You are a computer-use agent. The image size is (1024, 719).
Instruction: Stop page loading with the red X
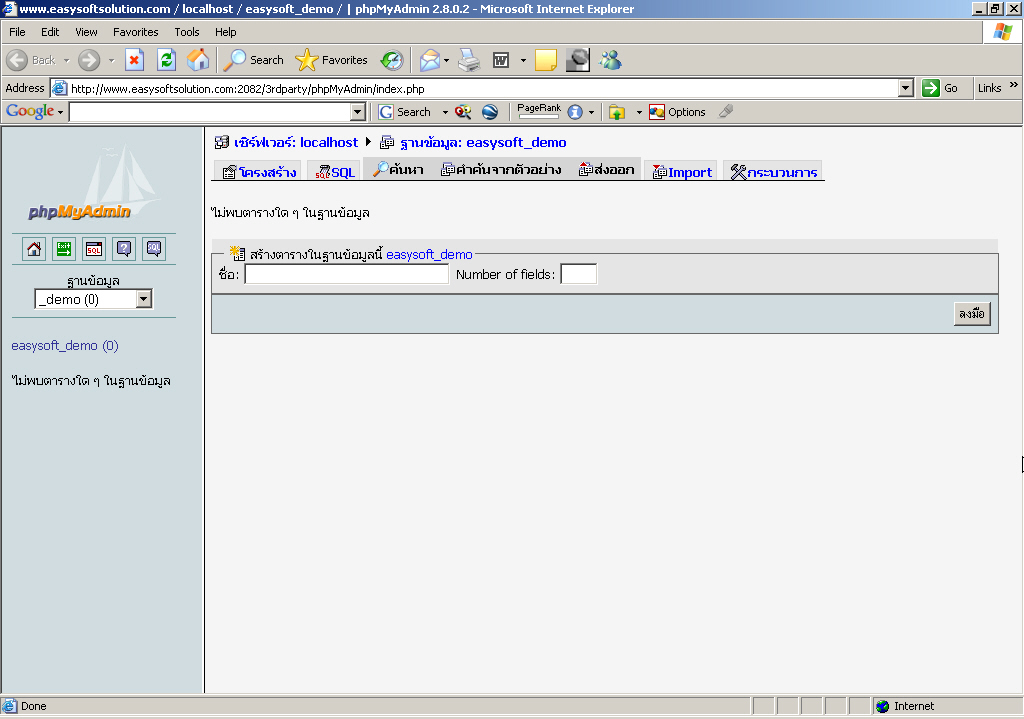pyautogui.click(x=134, y=60)
